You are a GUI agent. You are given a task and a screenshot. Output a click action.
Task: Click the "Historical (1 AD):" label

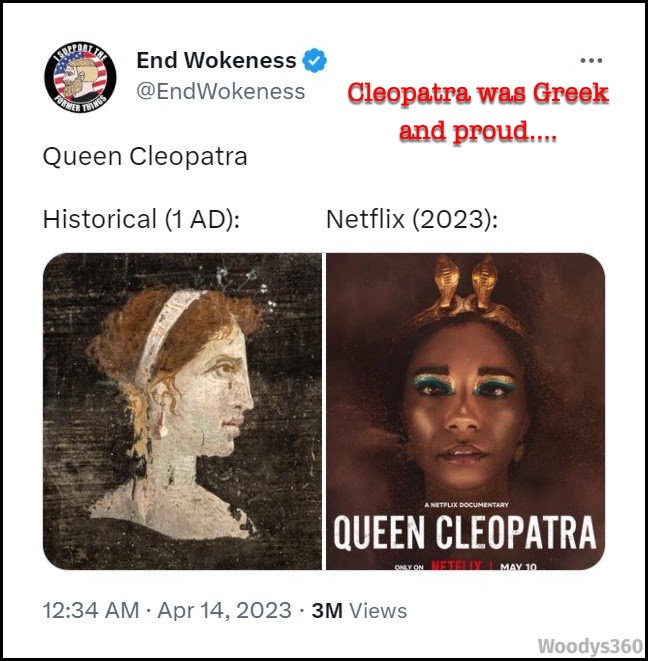point(142,220)
